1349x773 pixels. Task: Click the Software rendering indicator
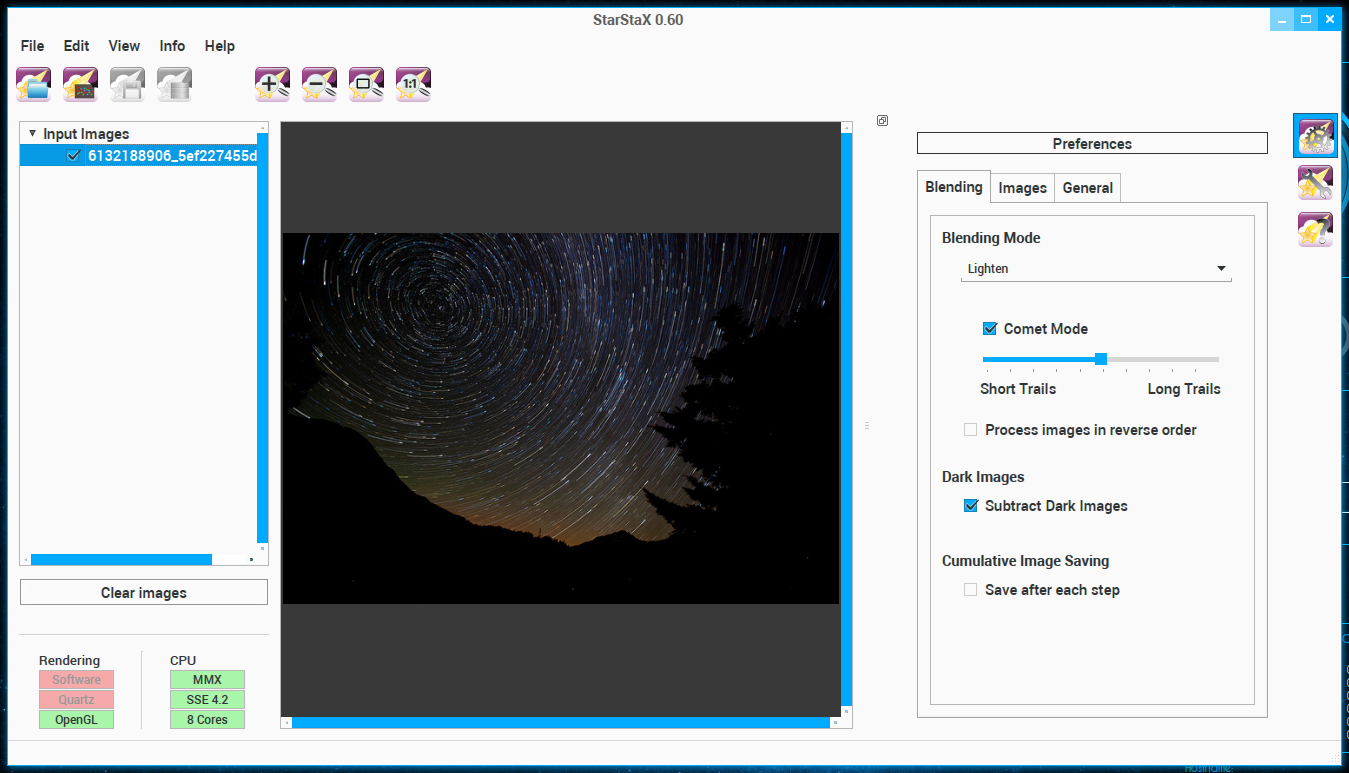(76, 680)
